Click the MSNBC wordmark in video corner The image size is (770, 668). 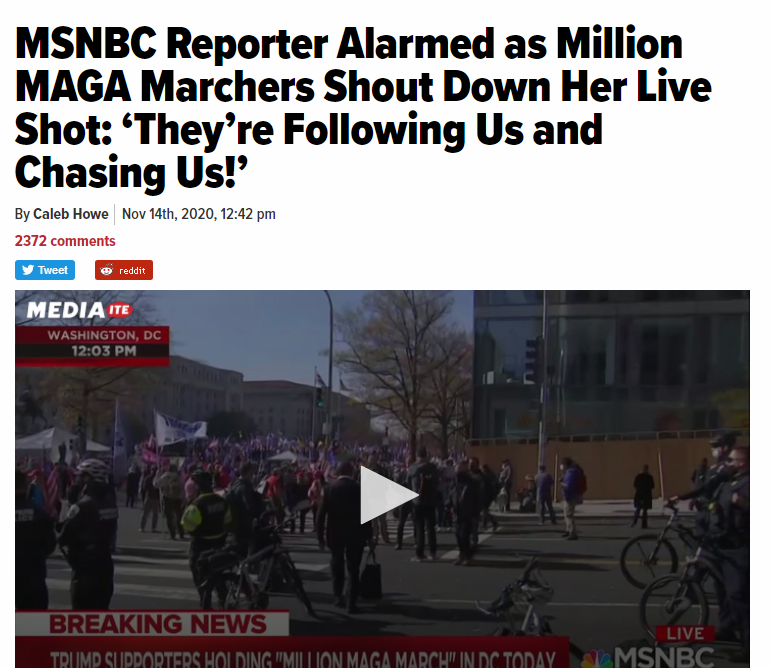(x=663, y=657)
